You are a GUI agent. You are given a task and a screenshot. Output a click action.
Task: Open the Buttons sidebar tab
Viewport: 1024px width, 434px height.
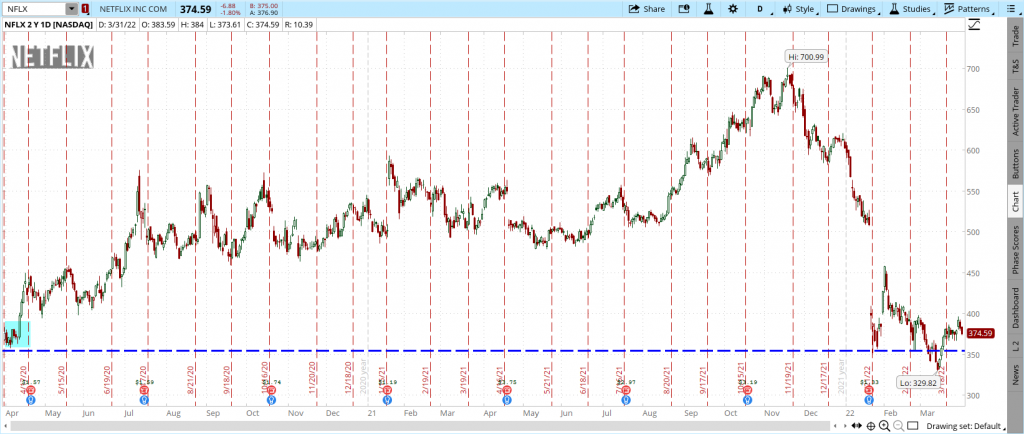[1016, 163]
